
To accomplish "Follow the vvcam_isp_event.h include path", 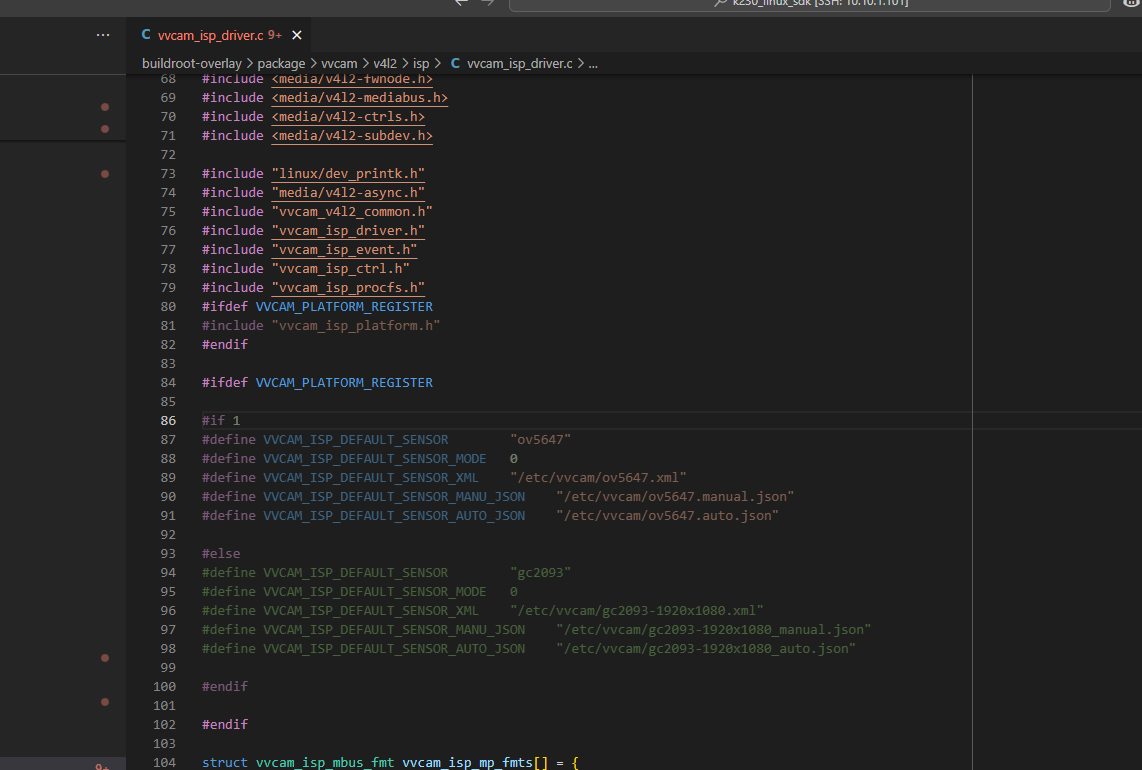I will 343,250.
